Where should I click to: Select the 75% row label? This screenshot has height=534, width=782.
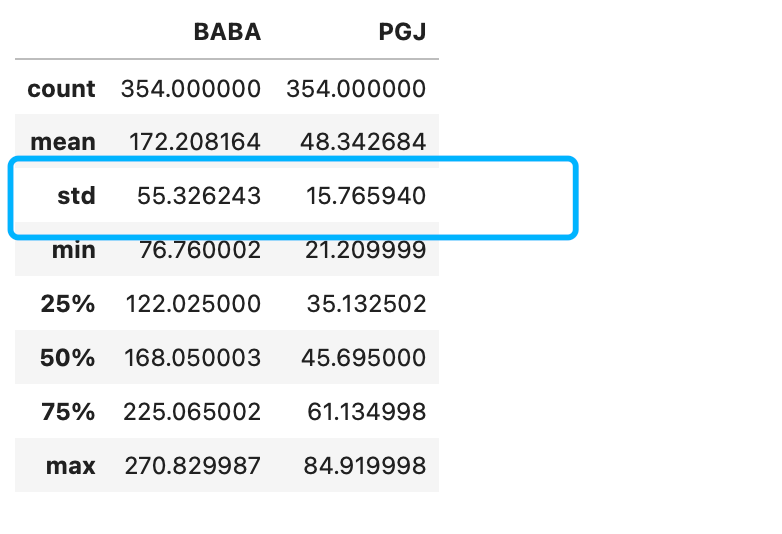68,412
